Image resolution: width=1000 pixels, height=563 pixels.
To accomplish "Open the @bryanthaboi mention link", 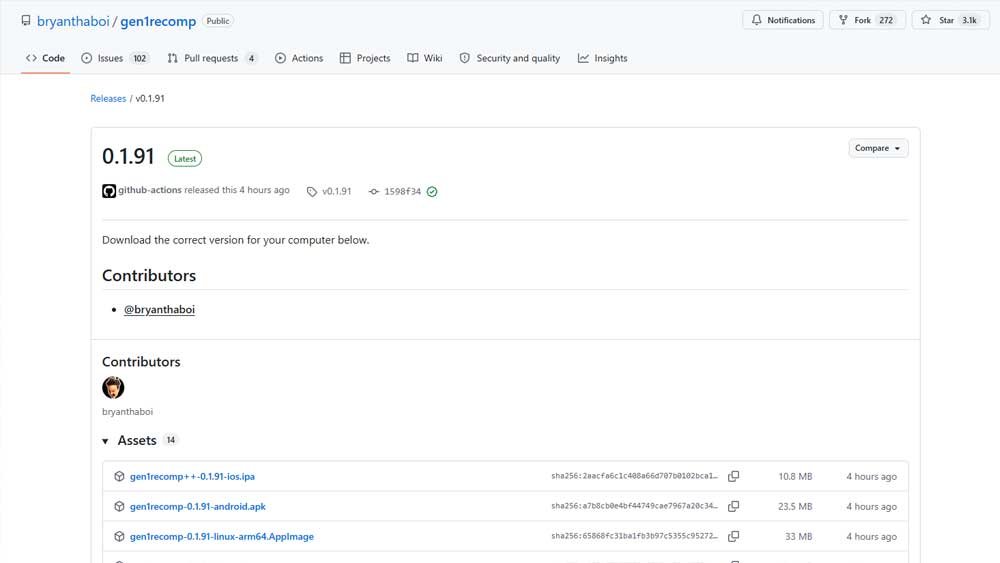I will coord(159,309).
